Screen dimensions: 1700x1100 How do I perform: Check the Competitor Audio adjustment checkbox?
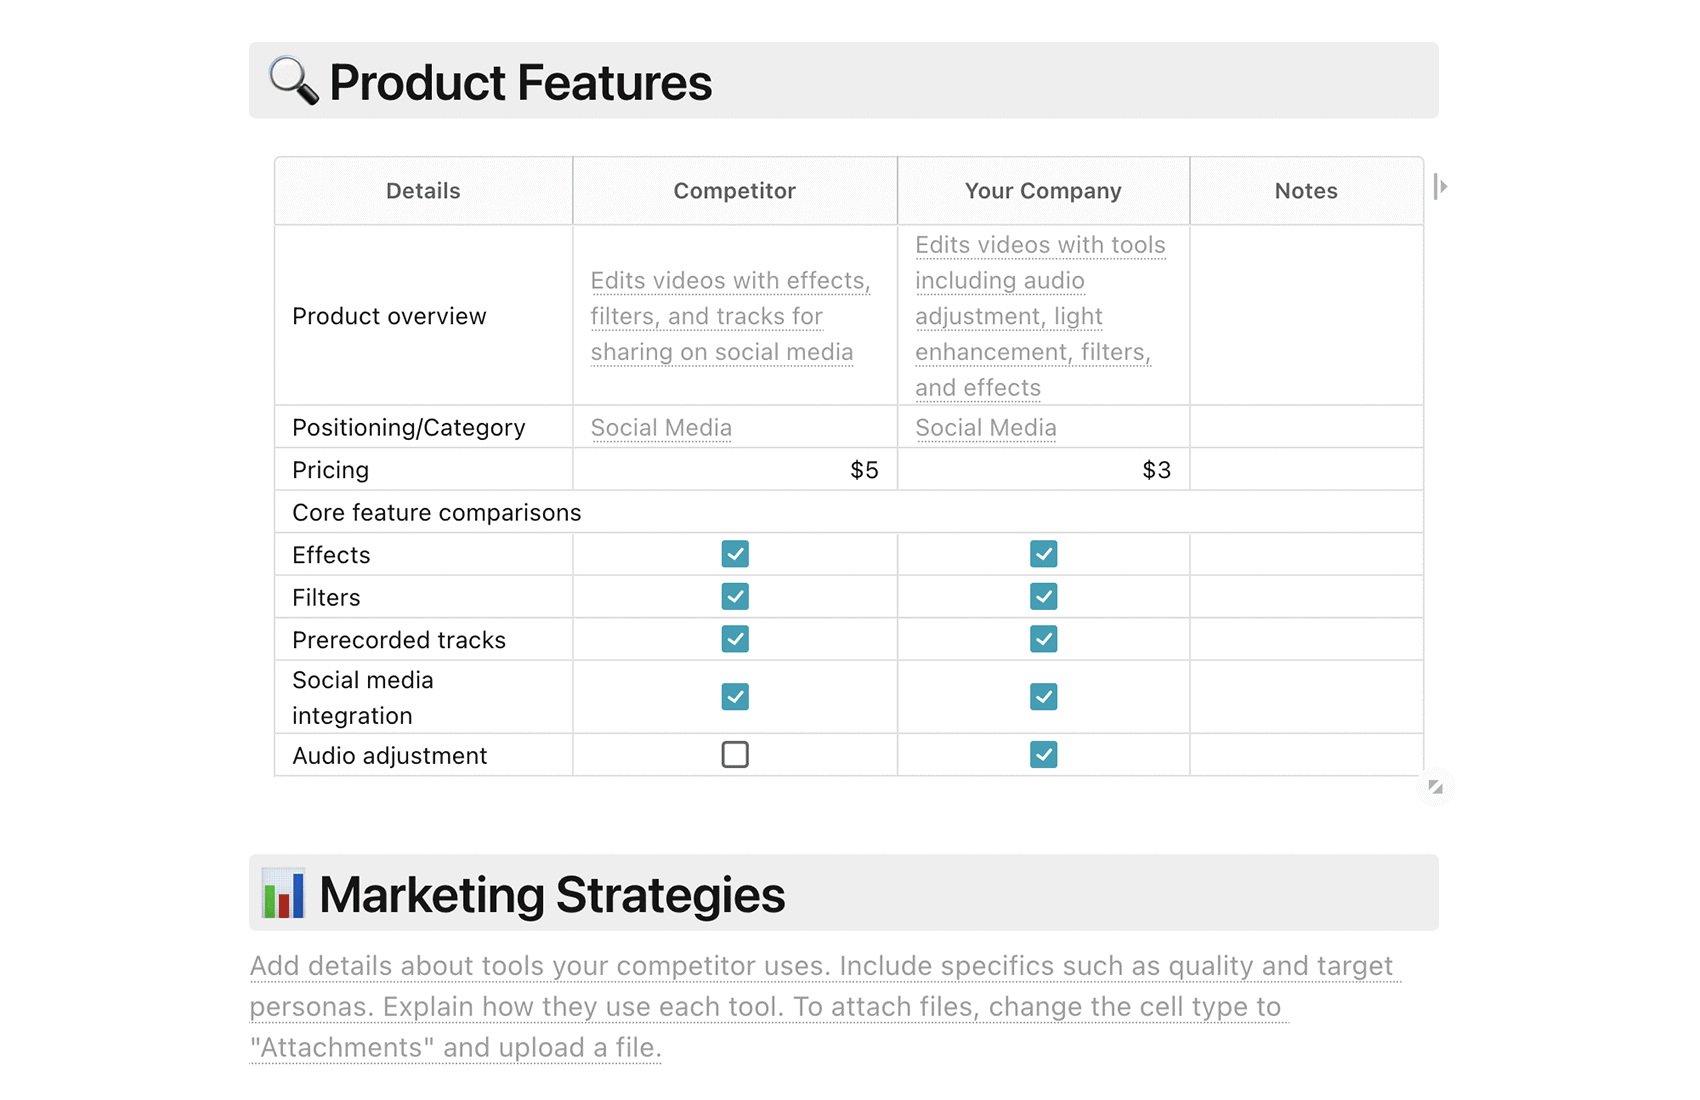pyautogui.click(x=735, y=754)
